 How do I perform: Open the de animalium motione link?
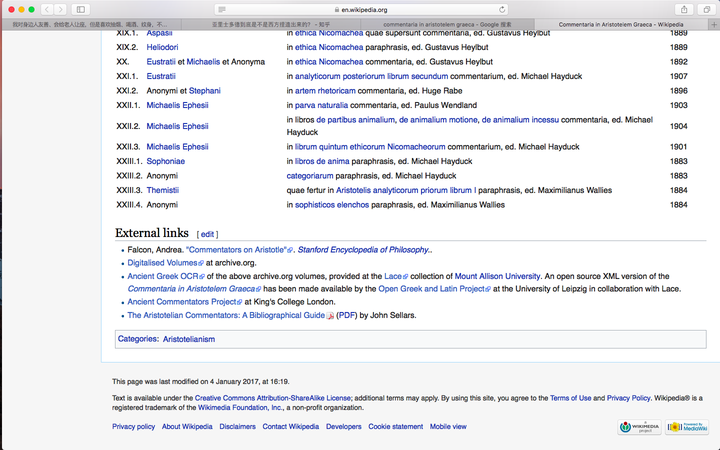[438, 120]
